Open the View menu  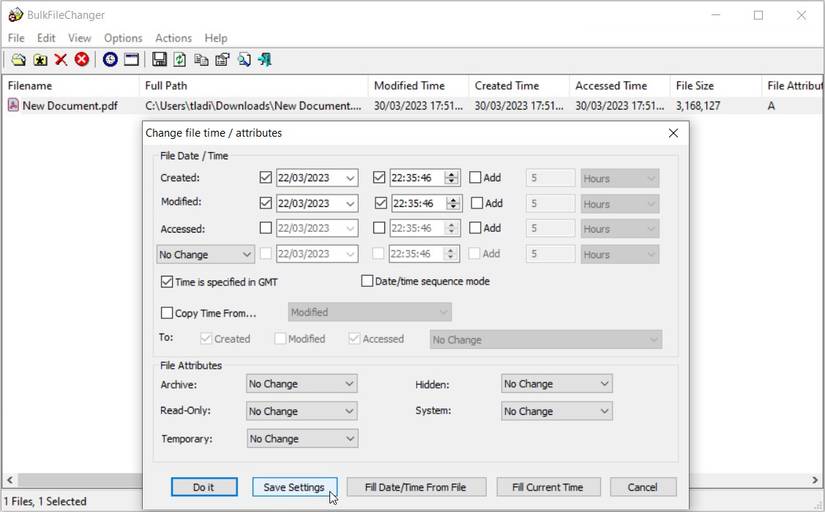(x=79, y=38)
